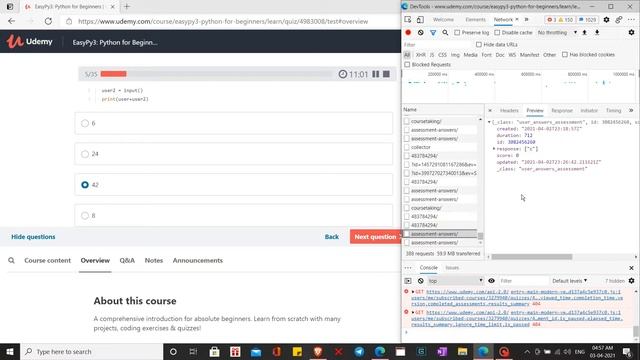Clear the console with the ban icon
This screenshot has height=360, width=640.
pyautogui.click(x=420, y=281)
